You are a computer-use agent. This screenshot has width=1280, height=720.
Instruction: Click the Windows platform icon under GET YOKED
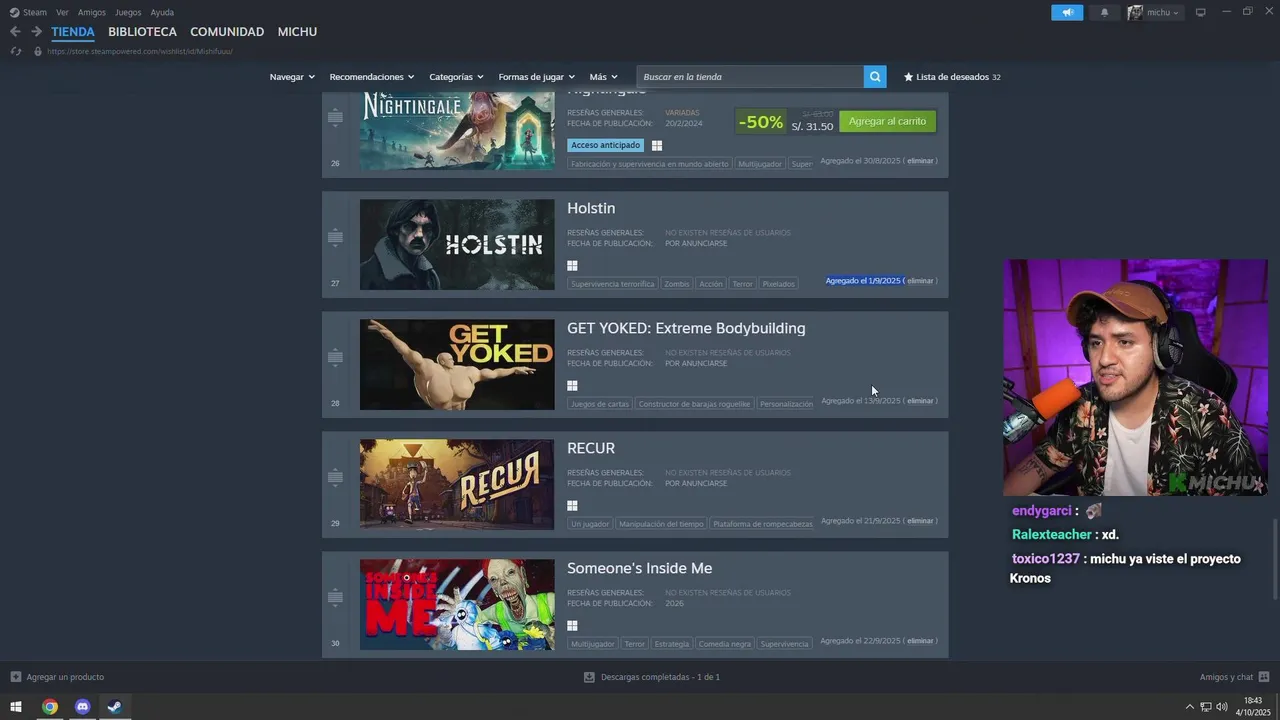coord(572,386)
